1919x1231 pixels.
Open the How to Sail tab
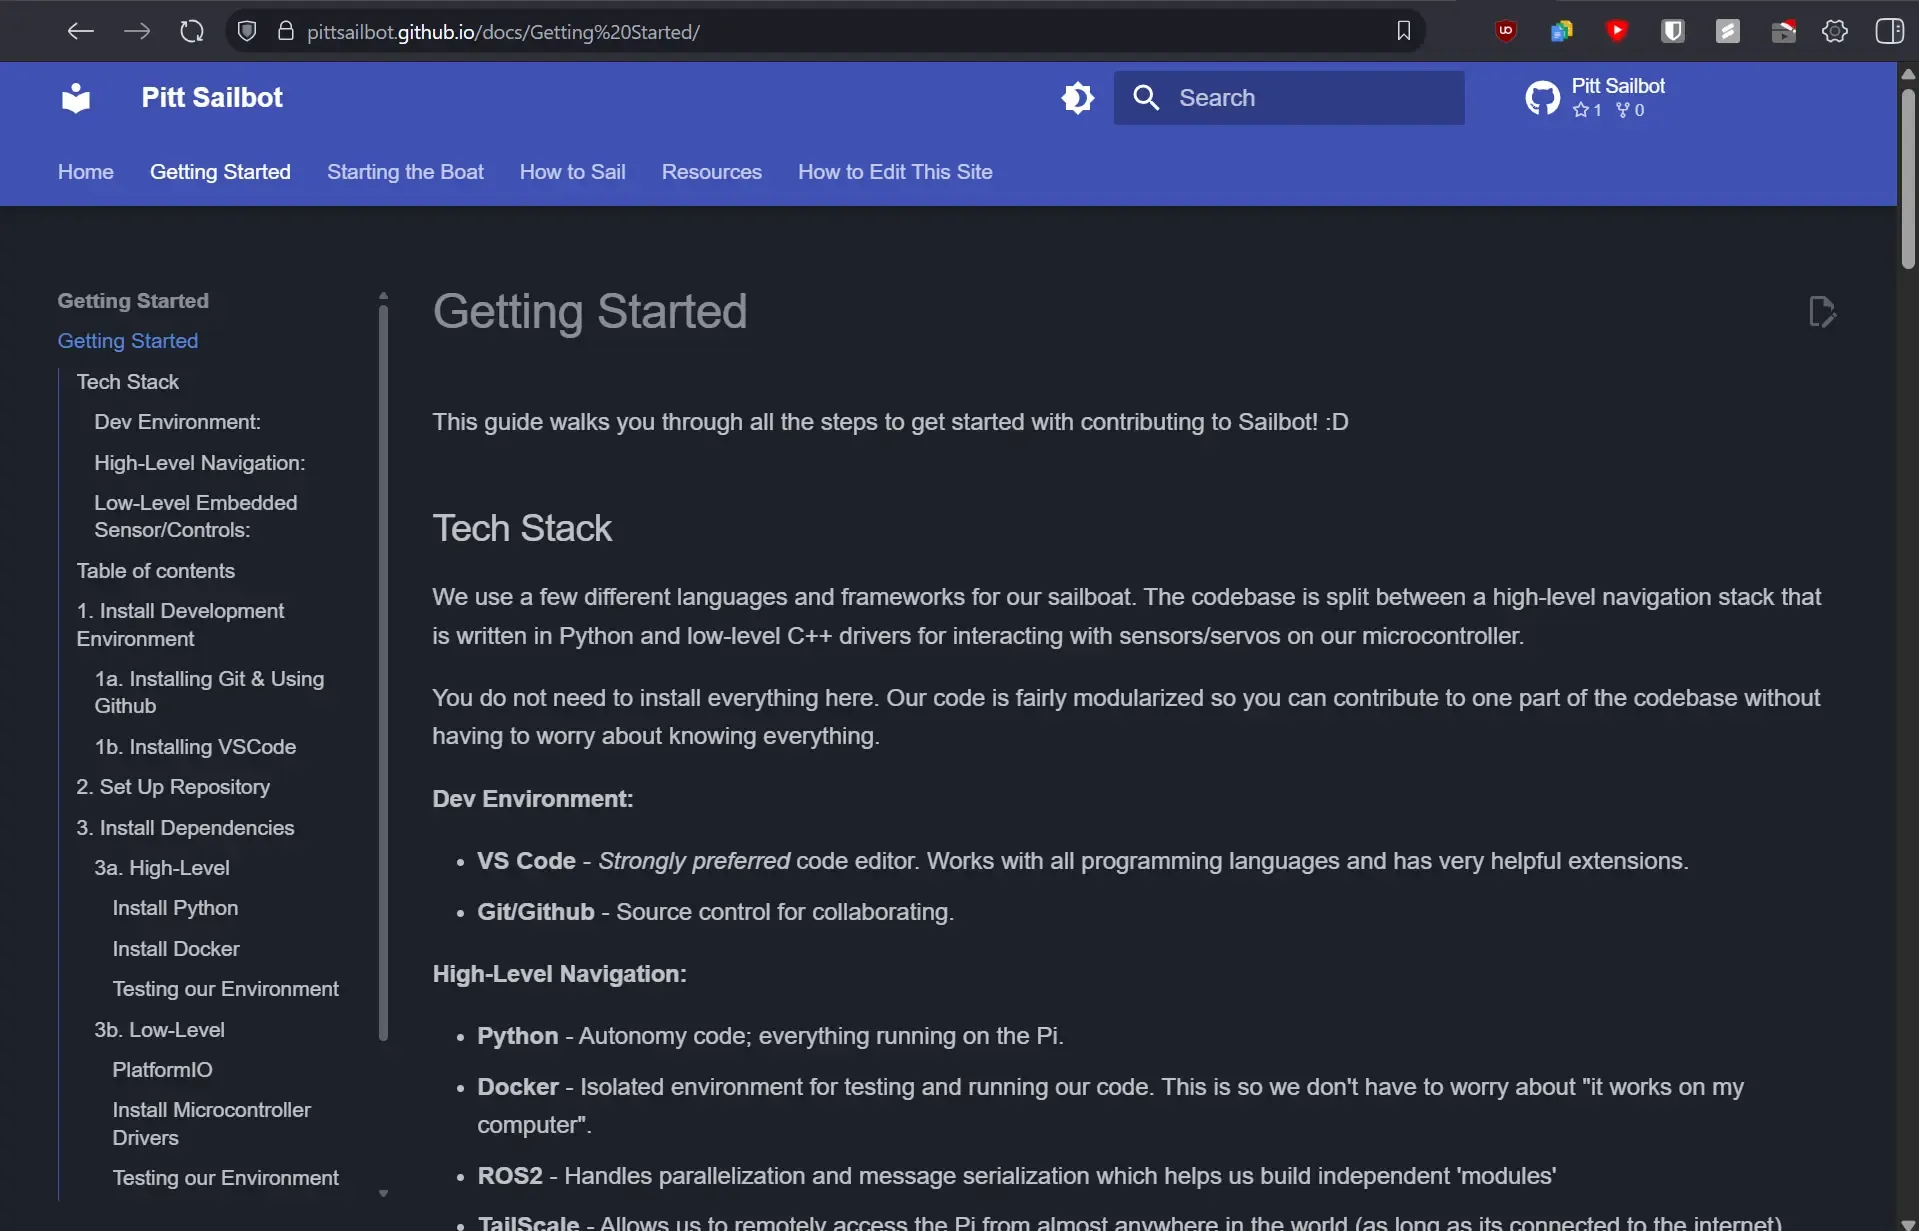click(x=572, y=172)
